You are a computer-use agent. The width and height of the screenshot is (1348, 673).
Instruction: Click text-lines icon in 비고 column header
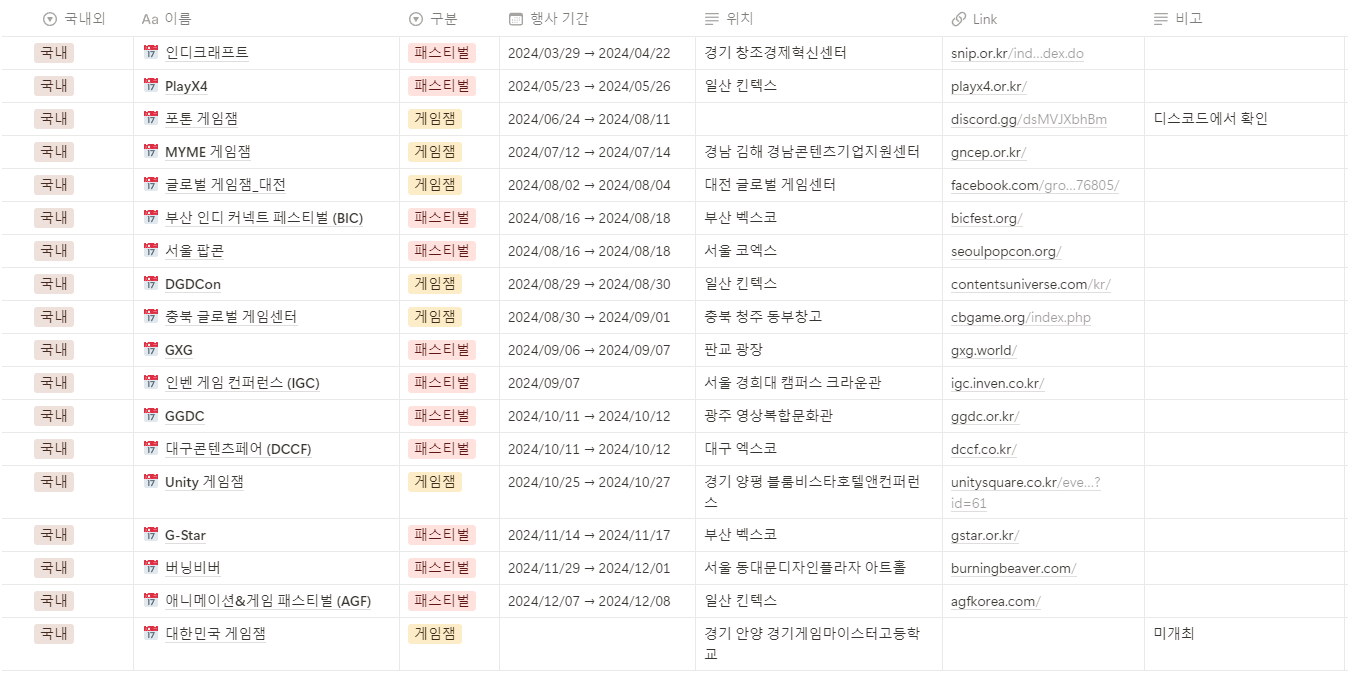point(1161,19)
